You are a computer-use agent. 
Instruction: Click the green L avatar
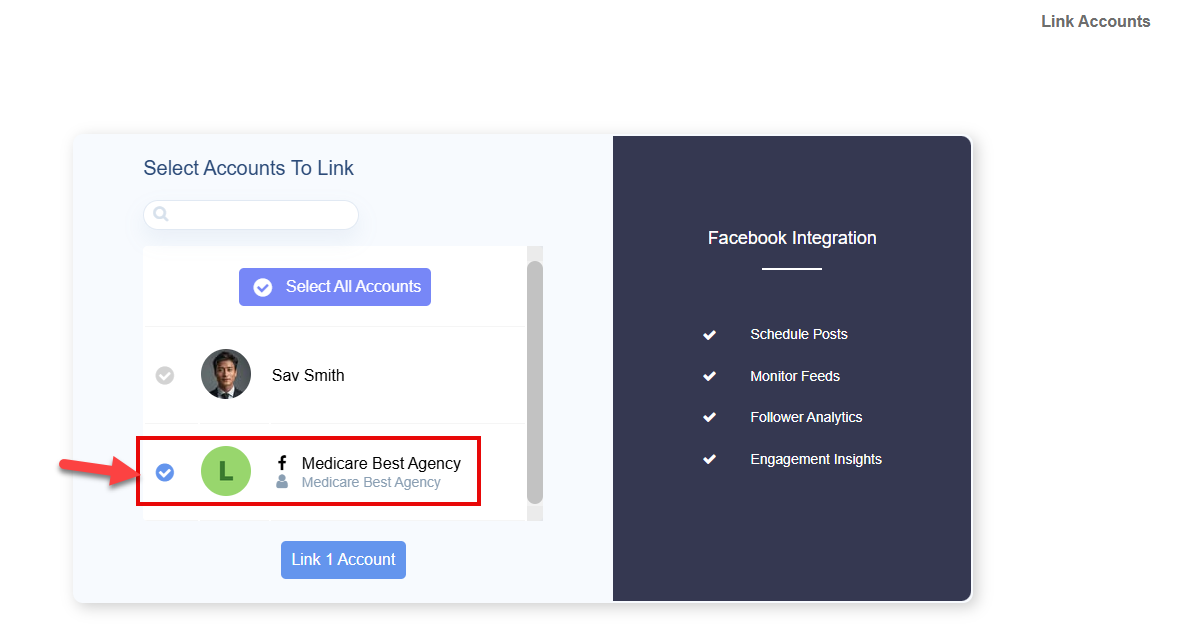tap(226, 471)
